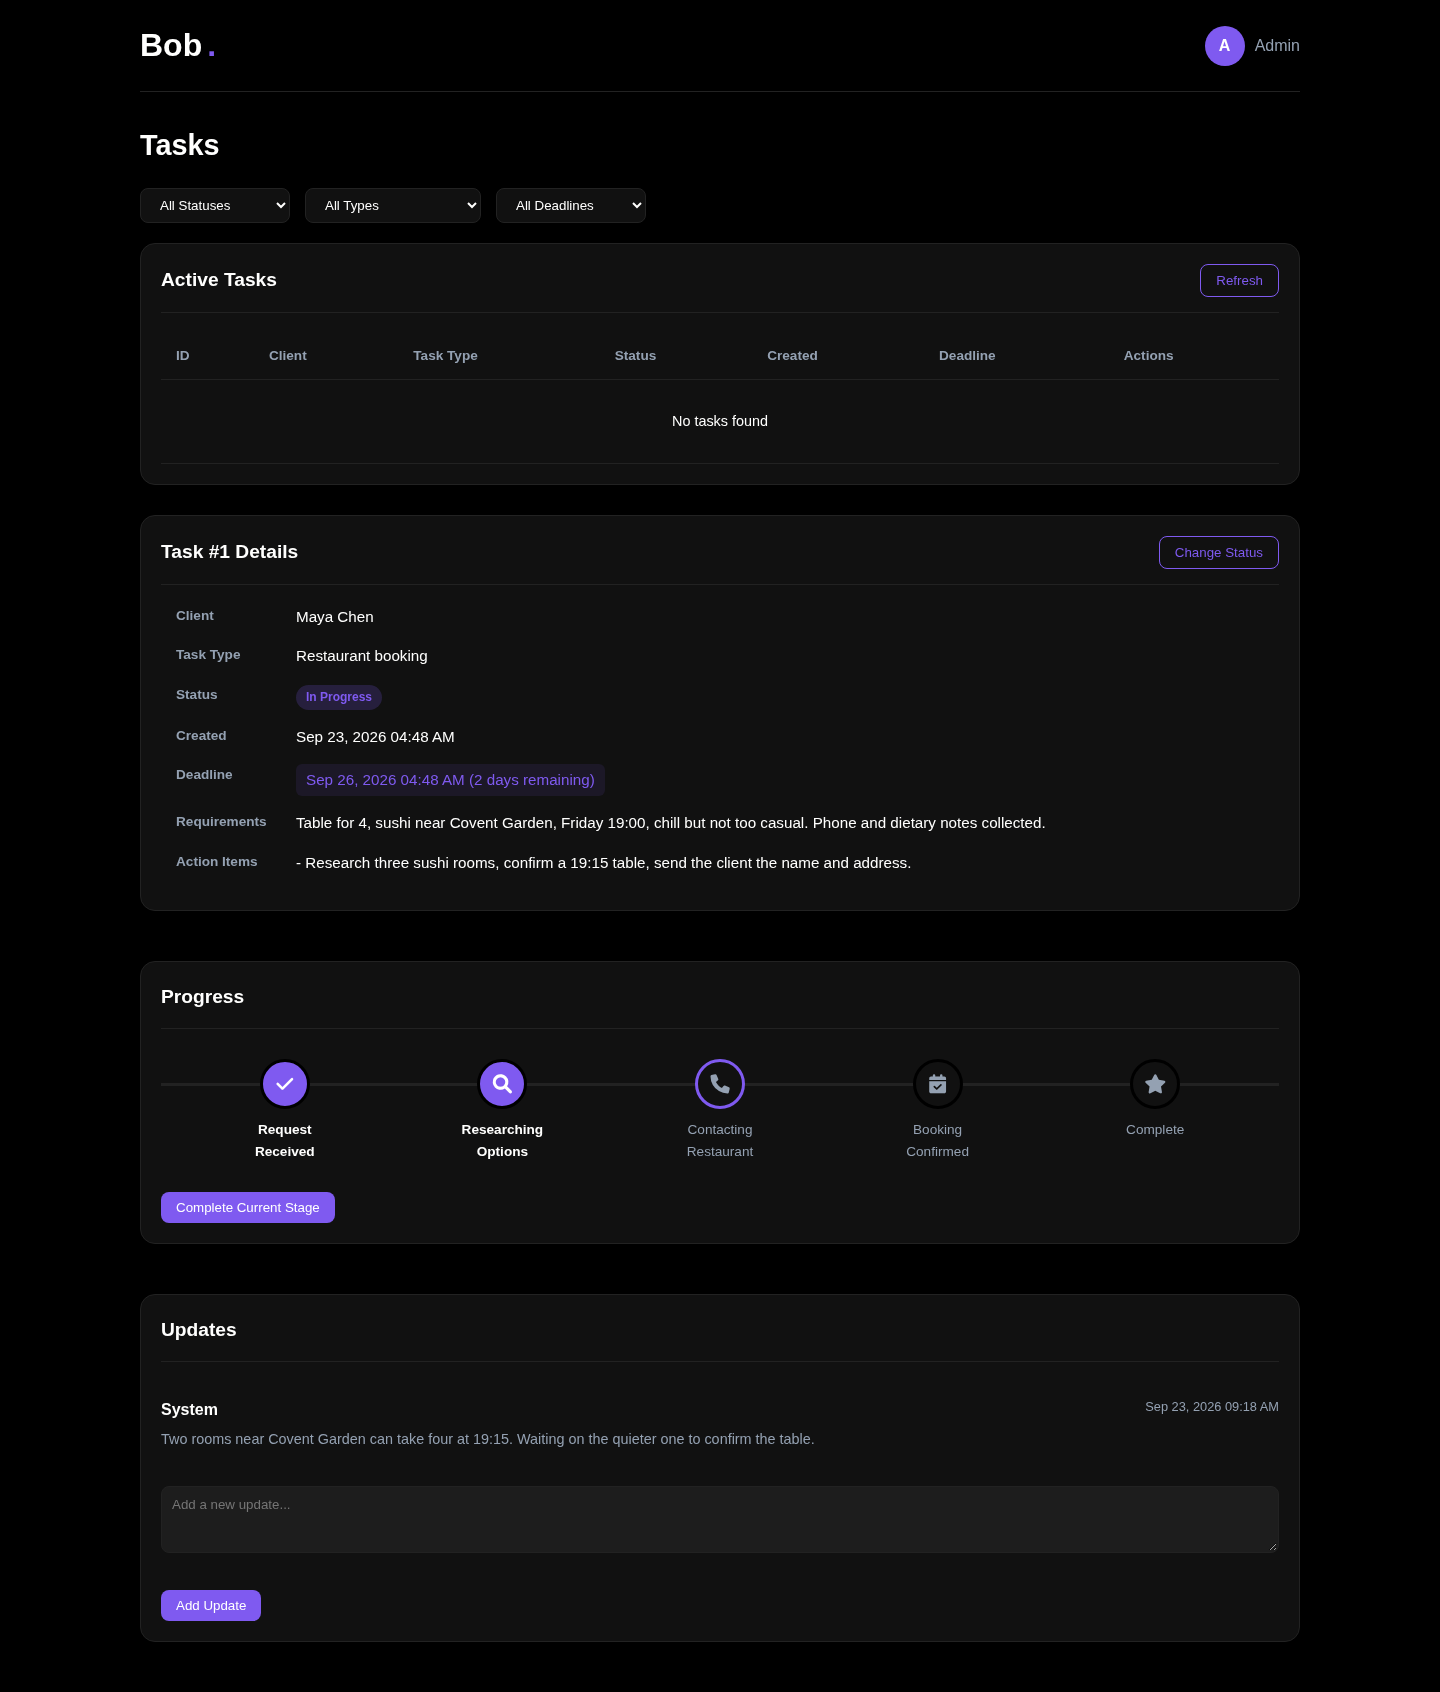Click Complete Current Stage button

coord(248,1207)
